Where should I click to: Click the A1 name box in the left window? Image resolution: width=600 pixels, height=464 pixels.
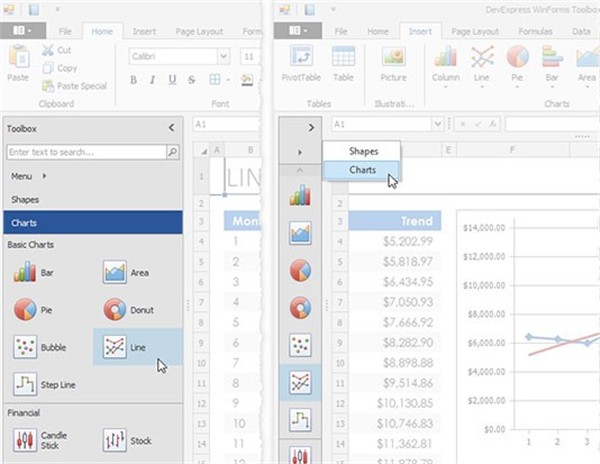point(227,124)
